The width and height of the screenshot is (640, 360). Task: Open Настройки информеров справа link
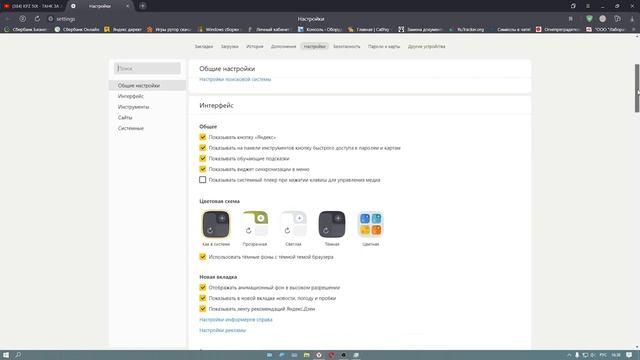click(236, 320)
